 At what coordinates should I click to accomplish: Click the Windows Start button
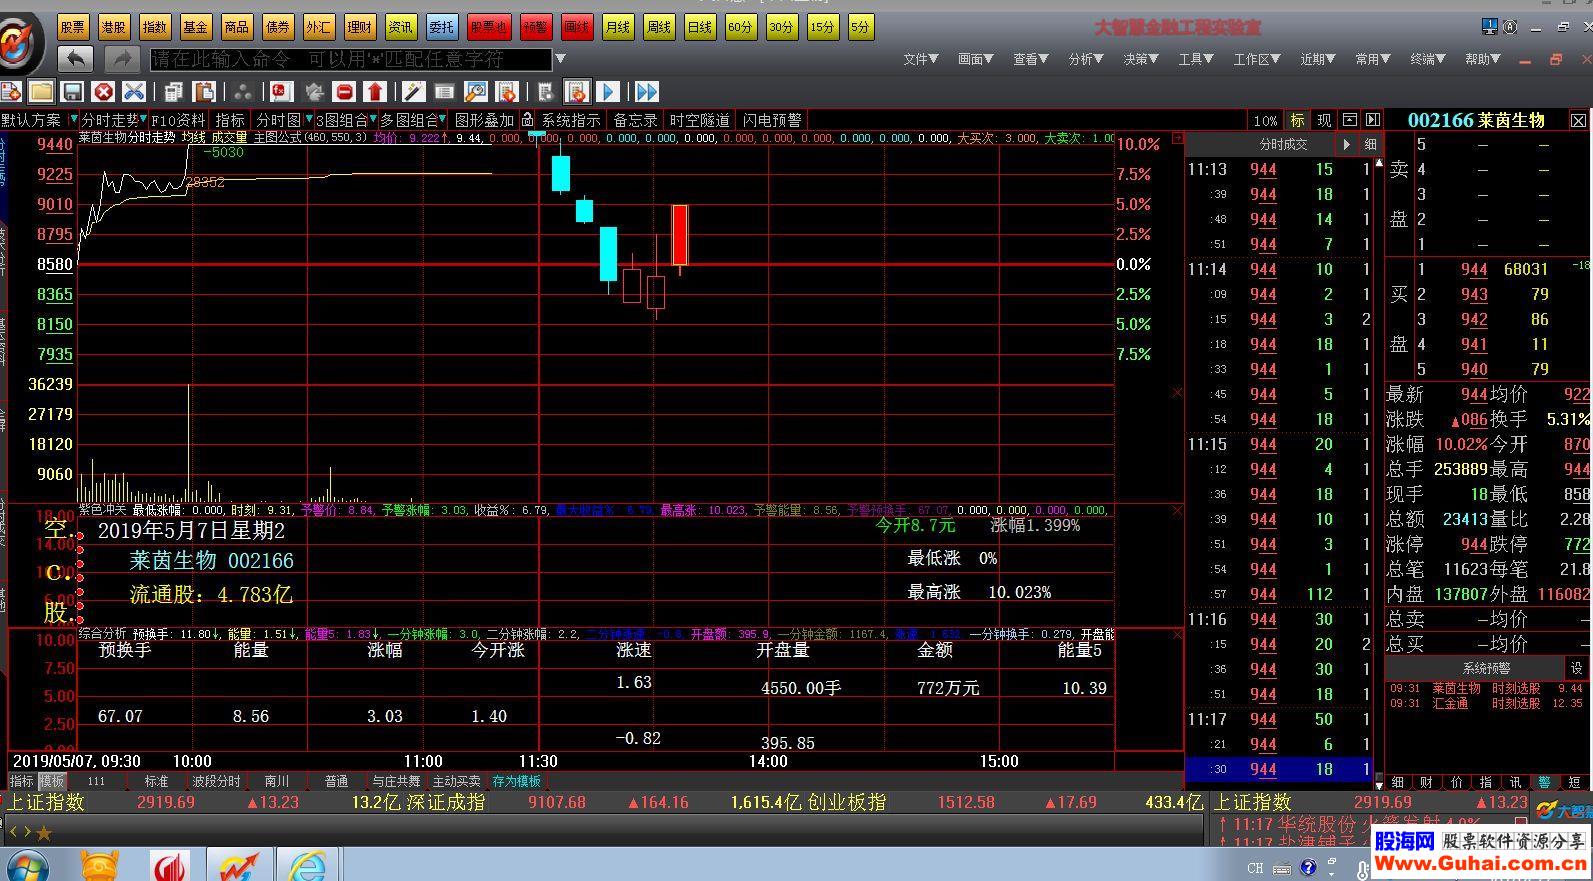[x=27, y=865]
